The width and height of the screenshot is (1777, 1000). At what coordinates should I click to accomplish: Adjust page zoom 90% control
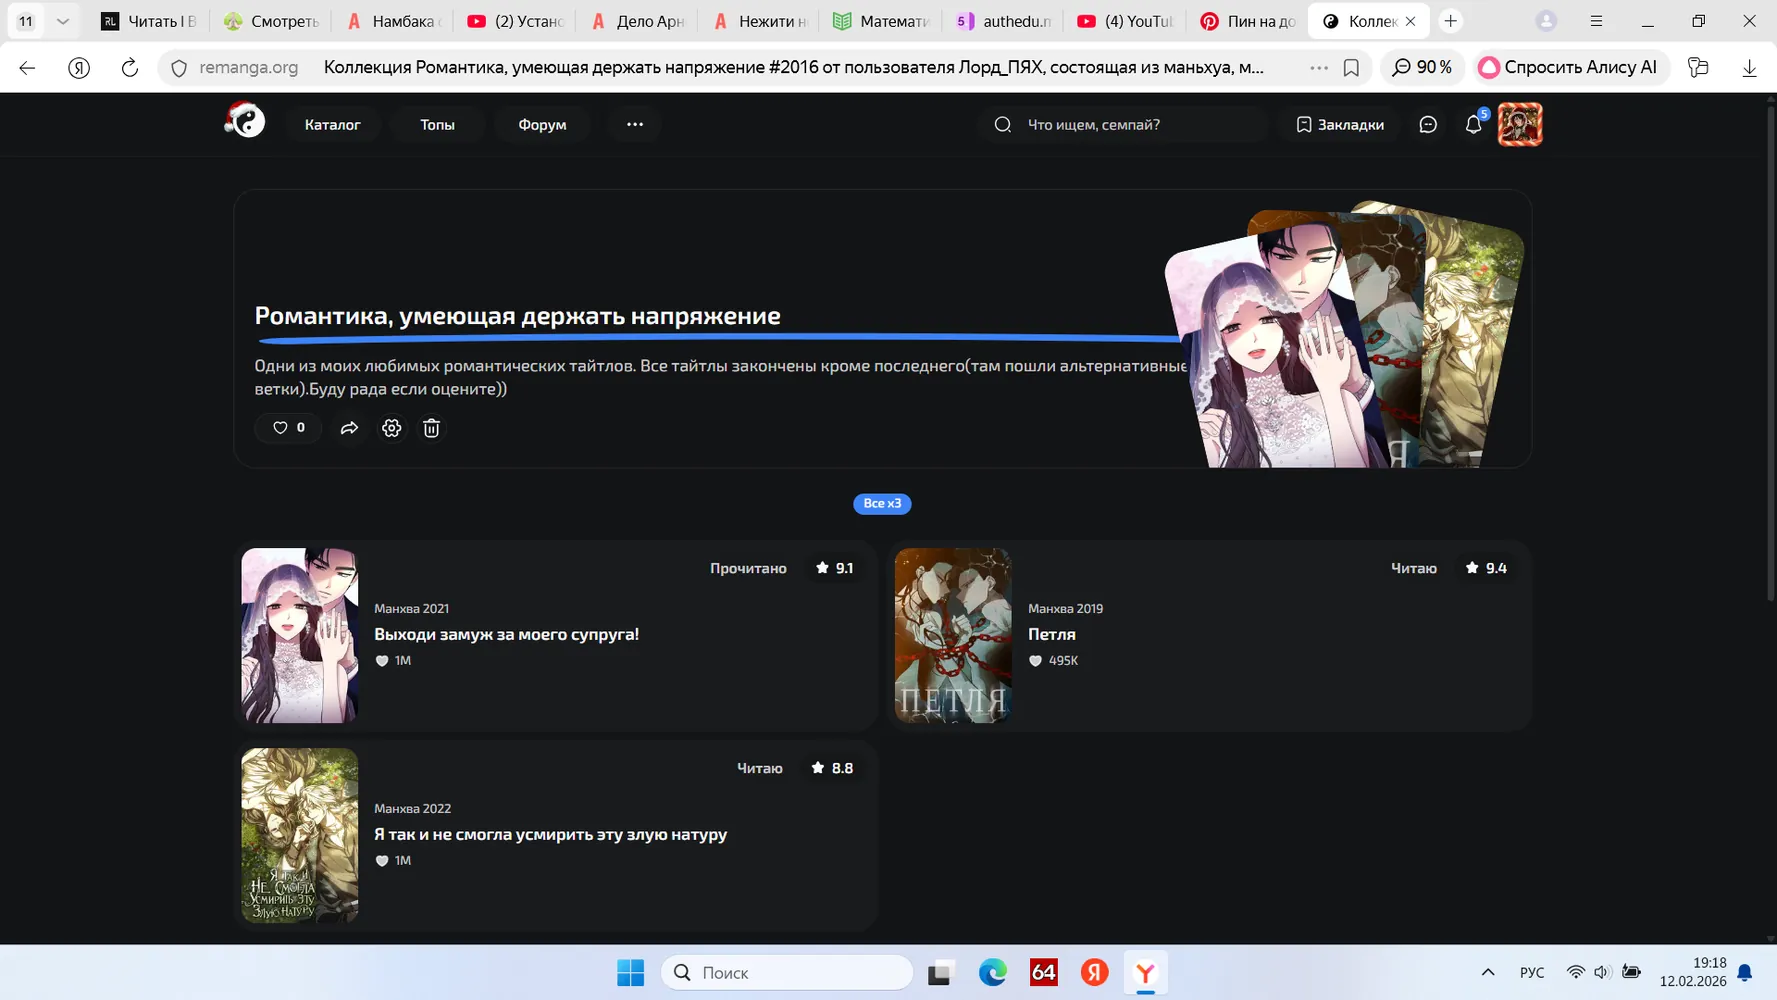tap(1422, 67)
